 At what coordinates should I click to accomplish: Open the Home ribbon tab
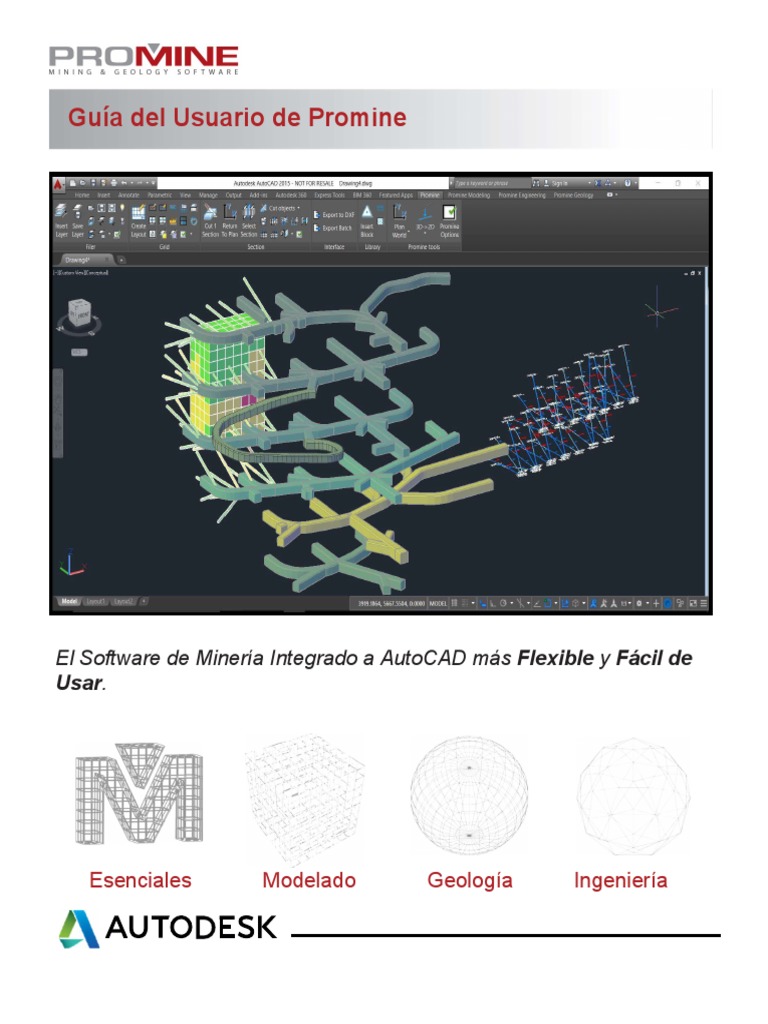pyautogui.click(x=82, y=195)
